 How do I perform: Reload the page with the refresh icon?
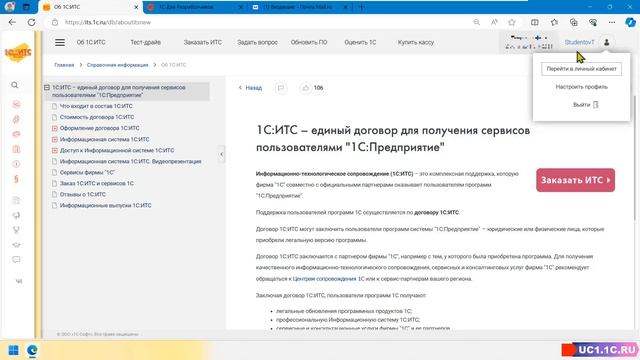[31, 22]
